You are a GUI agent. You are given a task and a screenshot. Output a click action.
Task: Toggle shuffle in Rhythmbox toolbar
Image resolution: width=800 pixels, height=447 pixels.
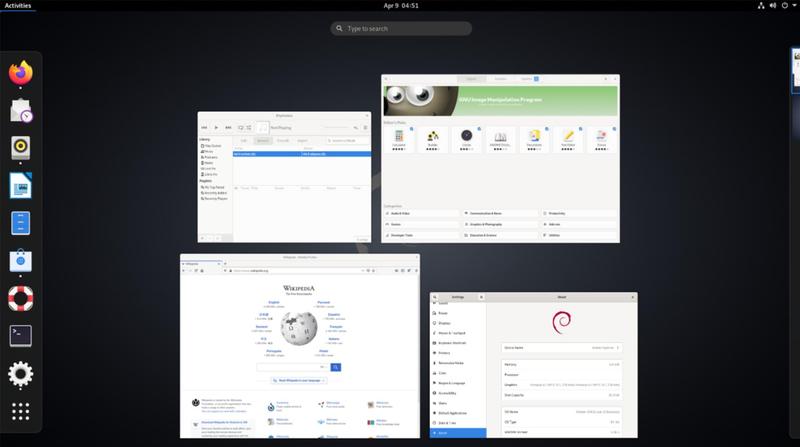click(249, 128)
